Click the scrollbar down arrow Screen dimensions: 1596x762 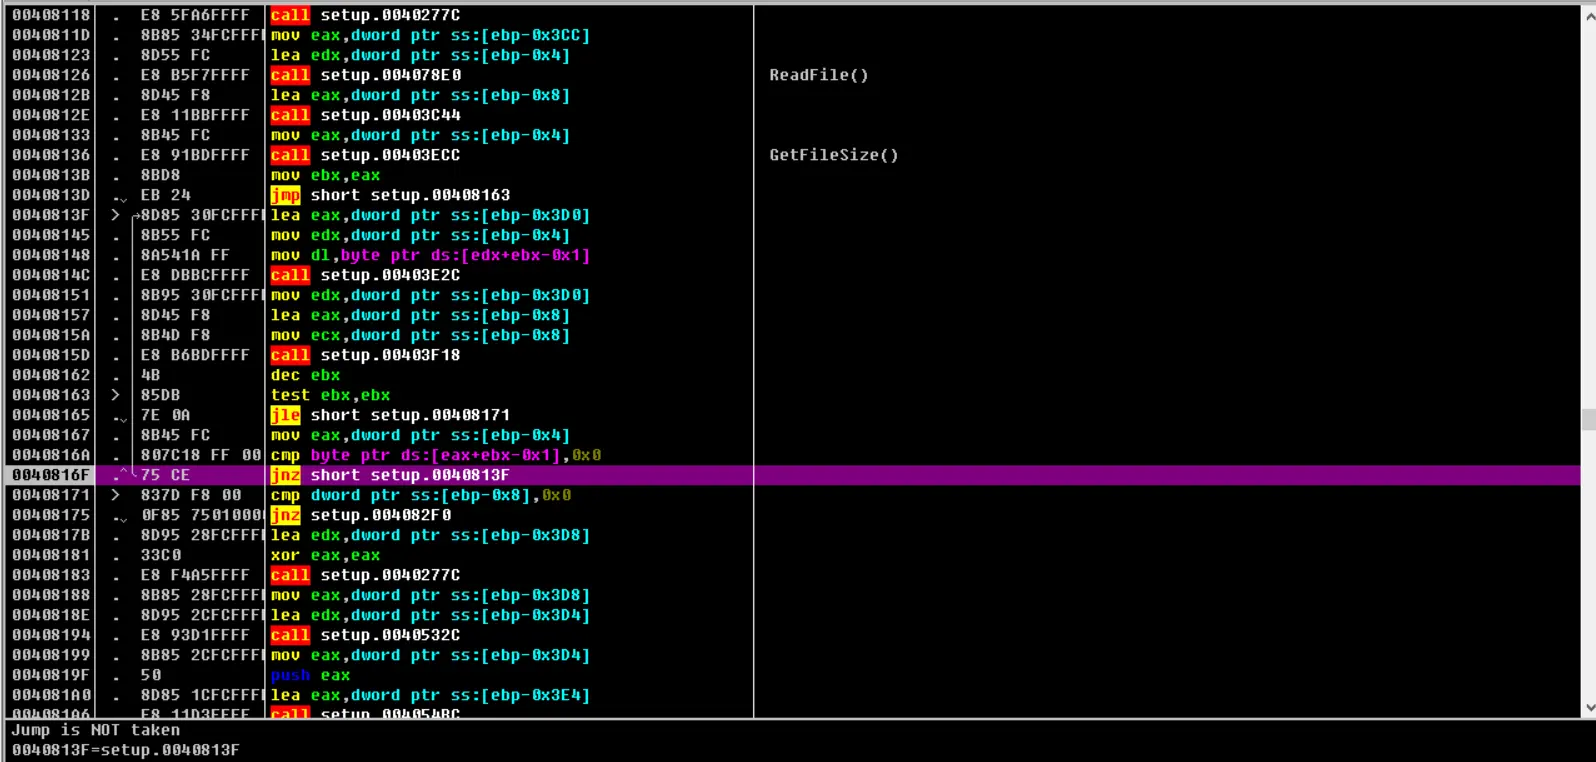click(1588, 708)
